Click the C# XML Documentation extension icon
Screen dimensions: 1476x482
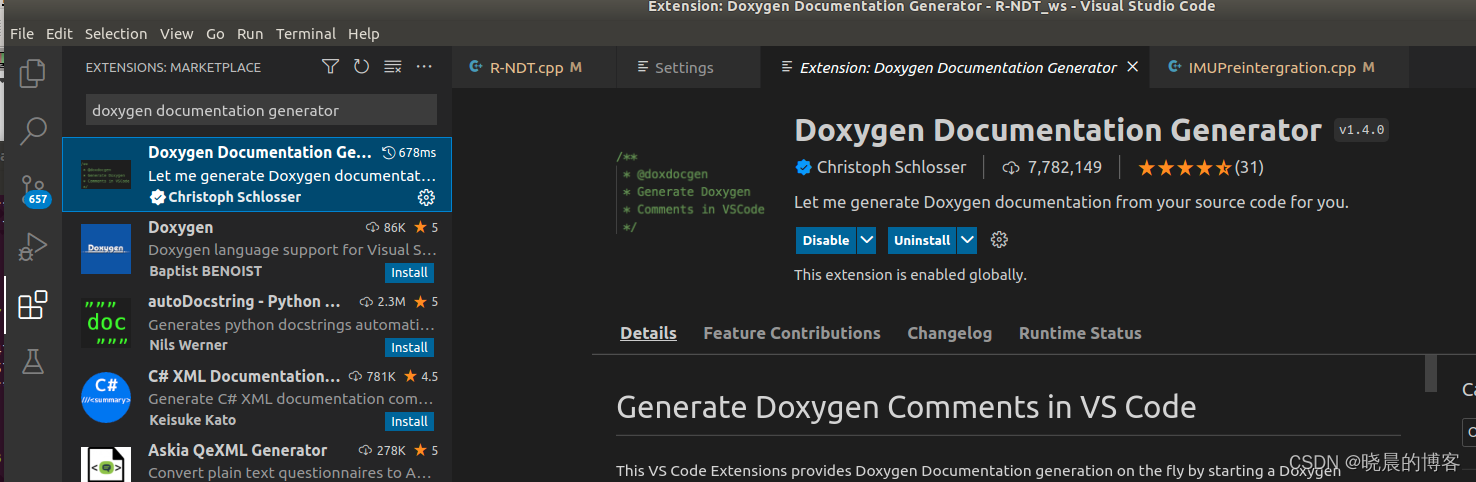coord(106,397)
